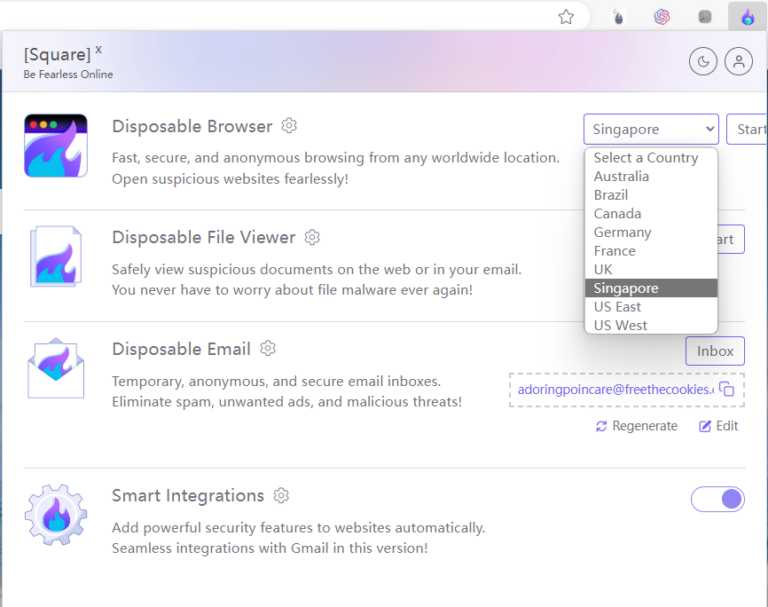Disable the Smart Integrations switch
The width and height of the screenshot is (768, 607).
coord(718,499)
